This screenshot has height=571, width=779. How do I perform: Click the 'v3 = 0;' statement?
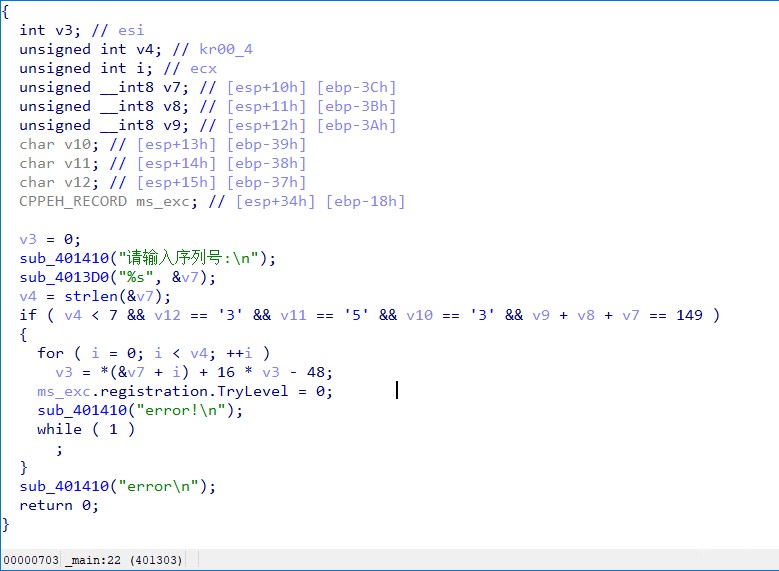(50, 240)
